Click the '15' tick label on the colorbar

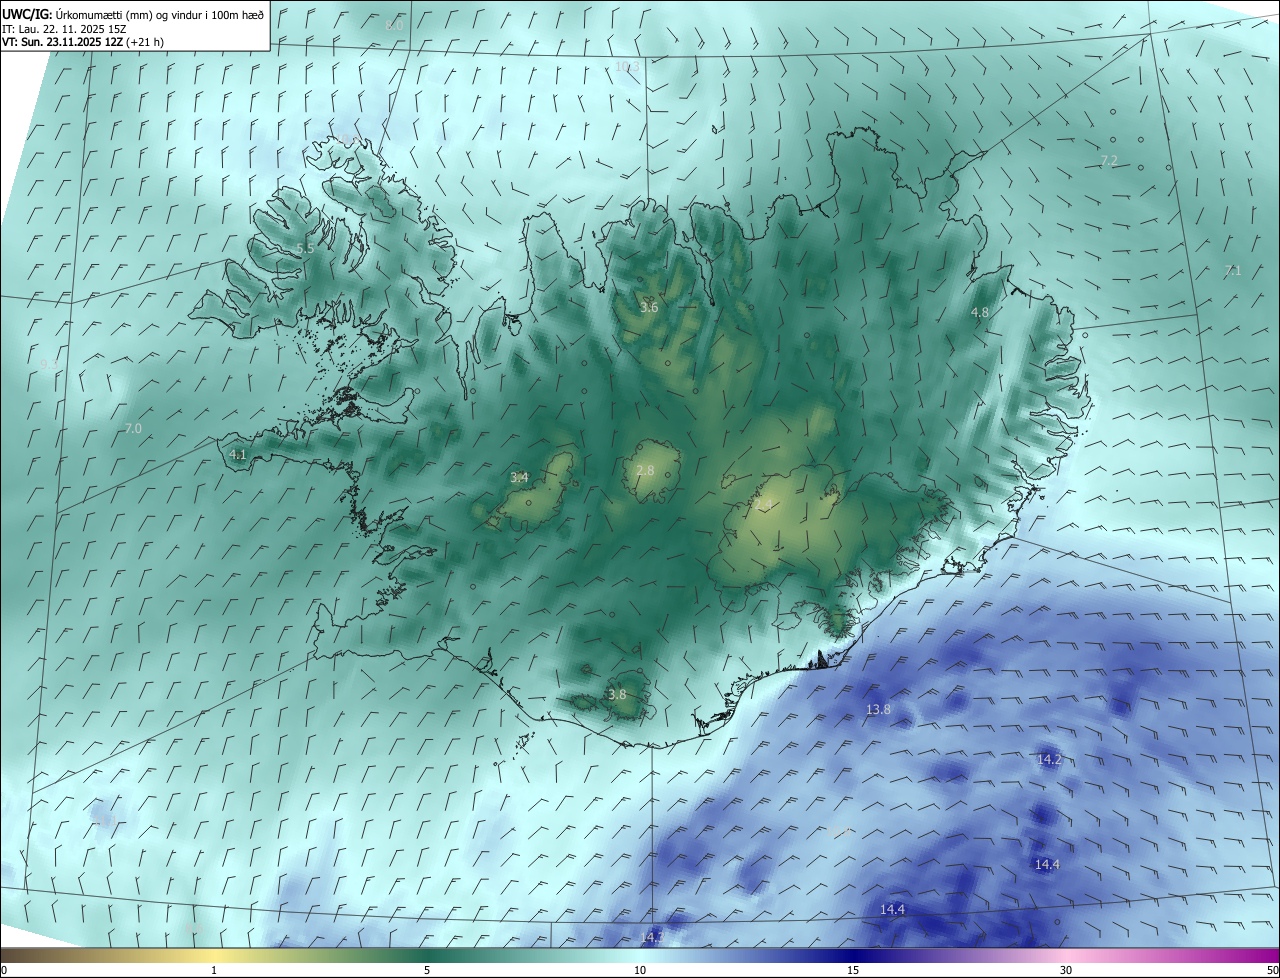coord(853,970)
